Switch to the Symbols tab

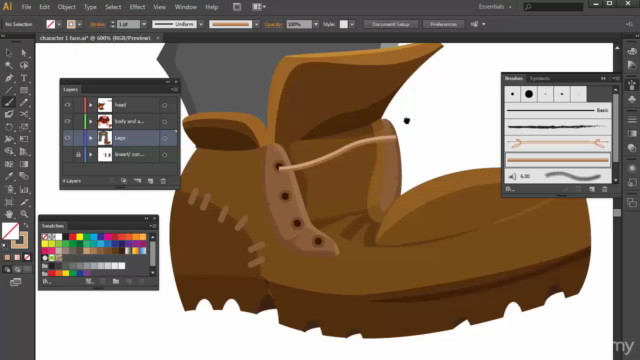(x=540, y=78)
